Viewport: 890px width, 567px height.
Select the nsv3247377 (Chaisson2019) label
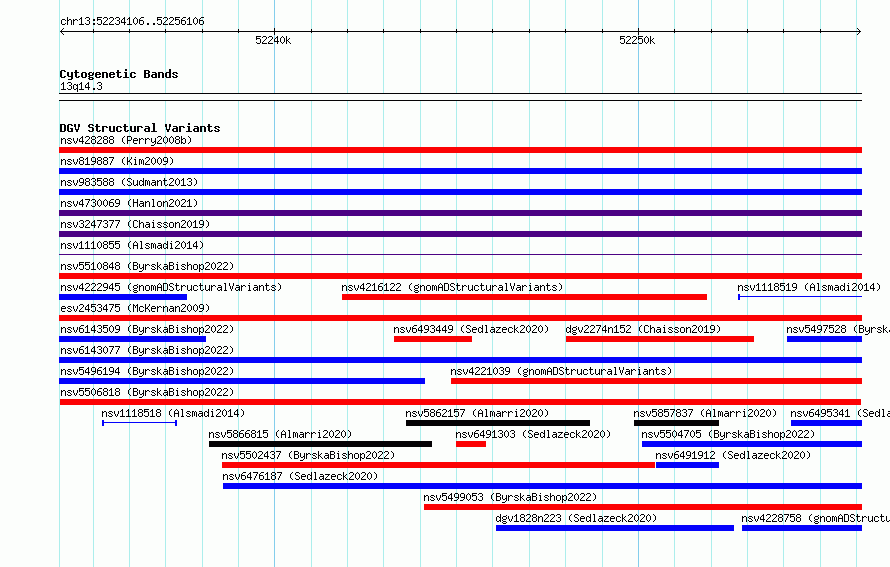135,224
